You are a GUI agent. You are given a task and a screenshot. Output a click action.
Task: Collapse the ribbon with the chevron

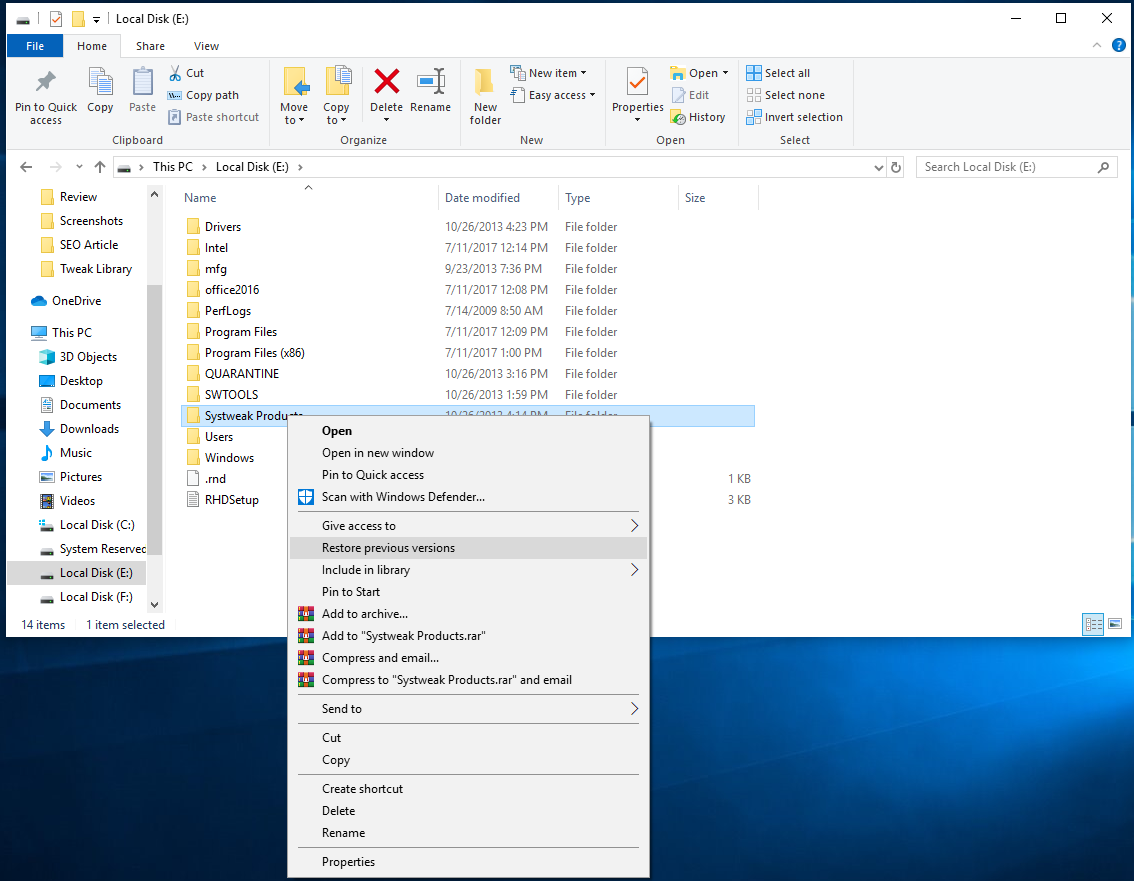tap(1096, 45)
